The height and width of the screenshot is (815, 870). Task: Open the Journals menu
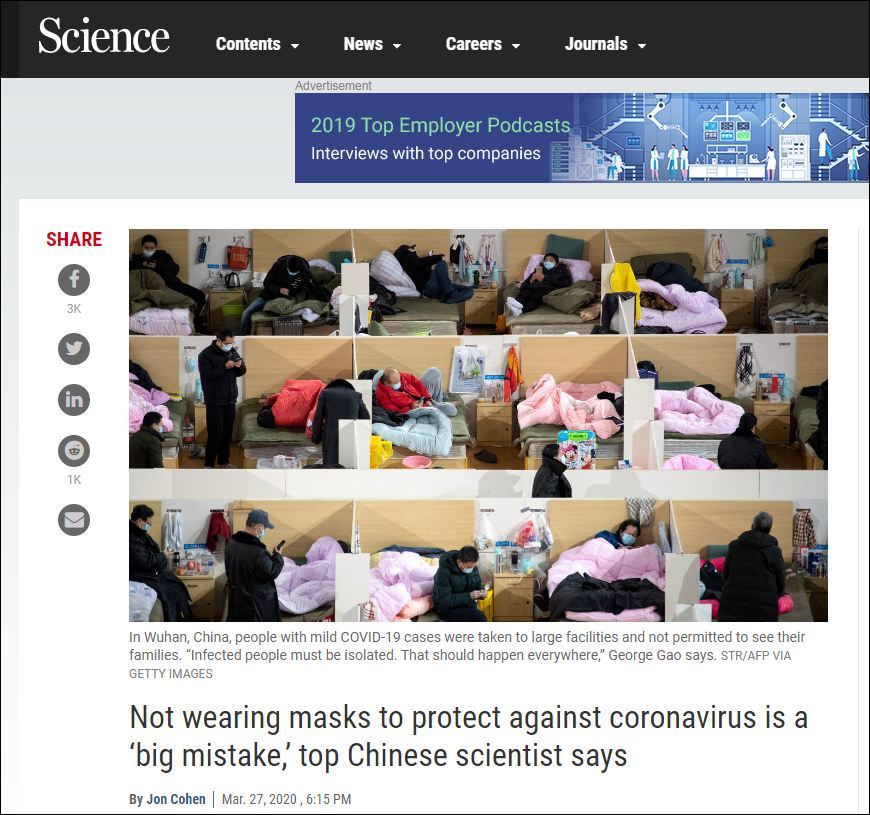click(596, 44)
